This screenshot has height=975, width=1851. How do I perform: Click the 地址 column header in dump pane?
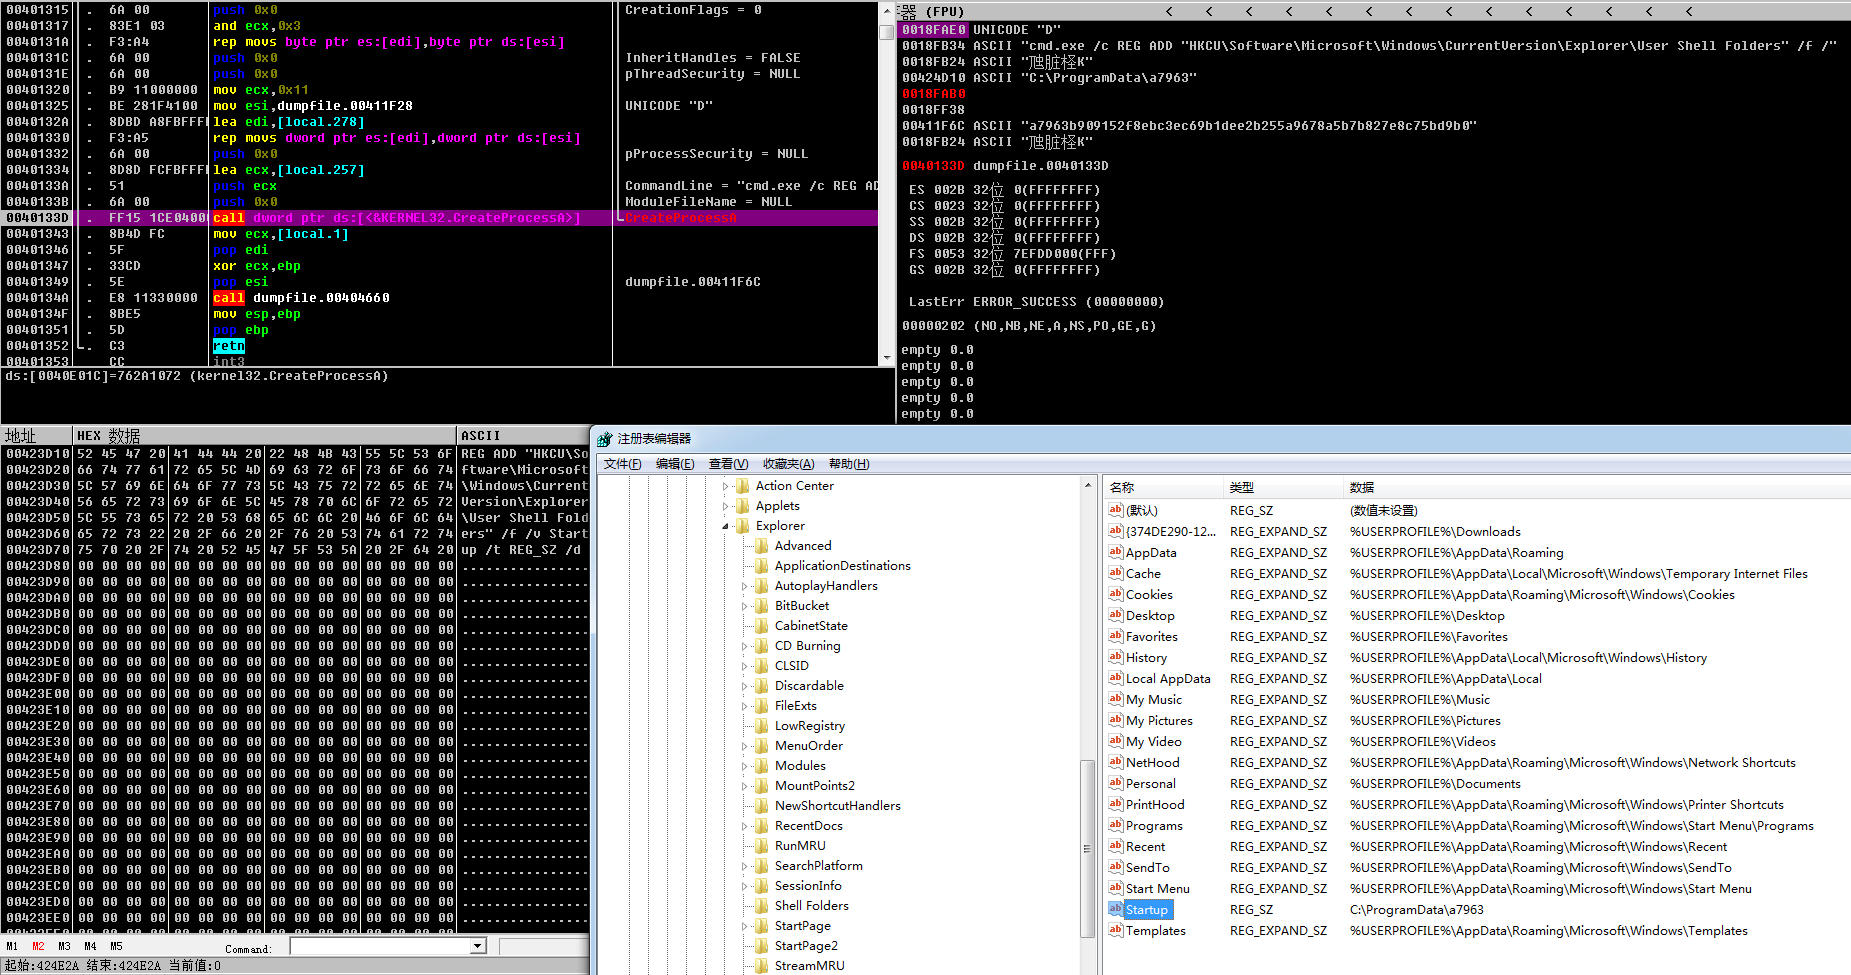[36, 436]
